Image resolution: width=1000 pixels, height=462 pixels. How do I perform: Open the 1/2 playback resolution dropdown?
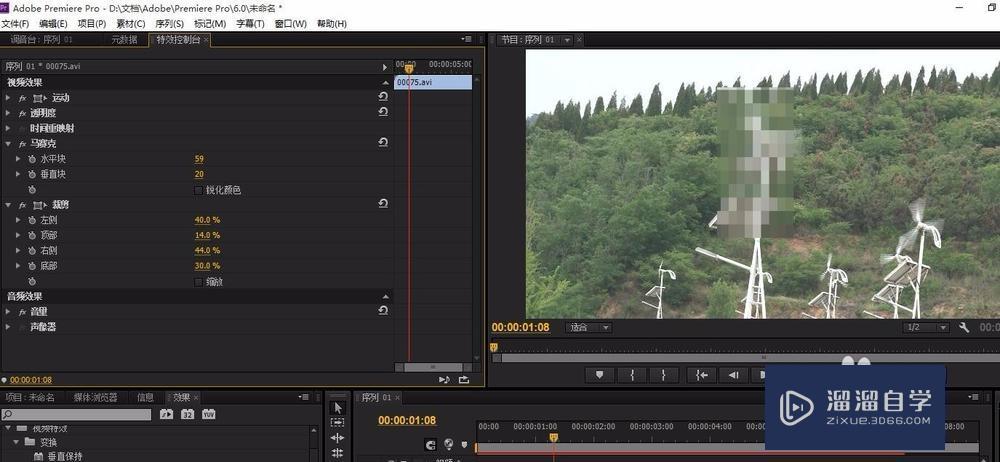point(926,327)
